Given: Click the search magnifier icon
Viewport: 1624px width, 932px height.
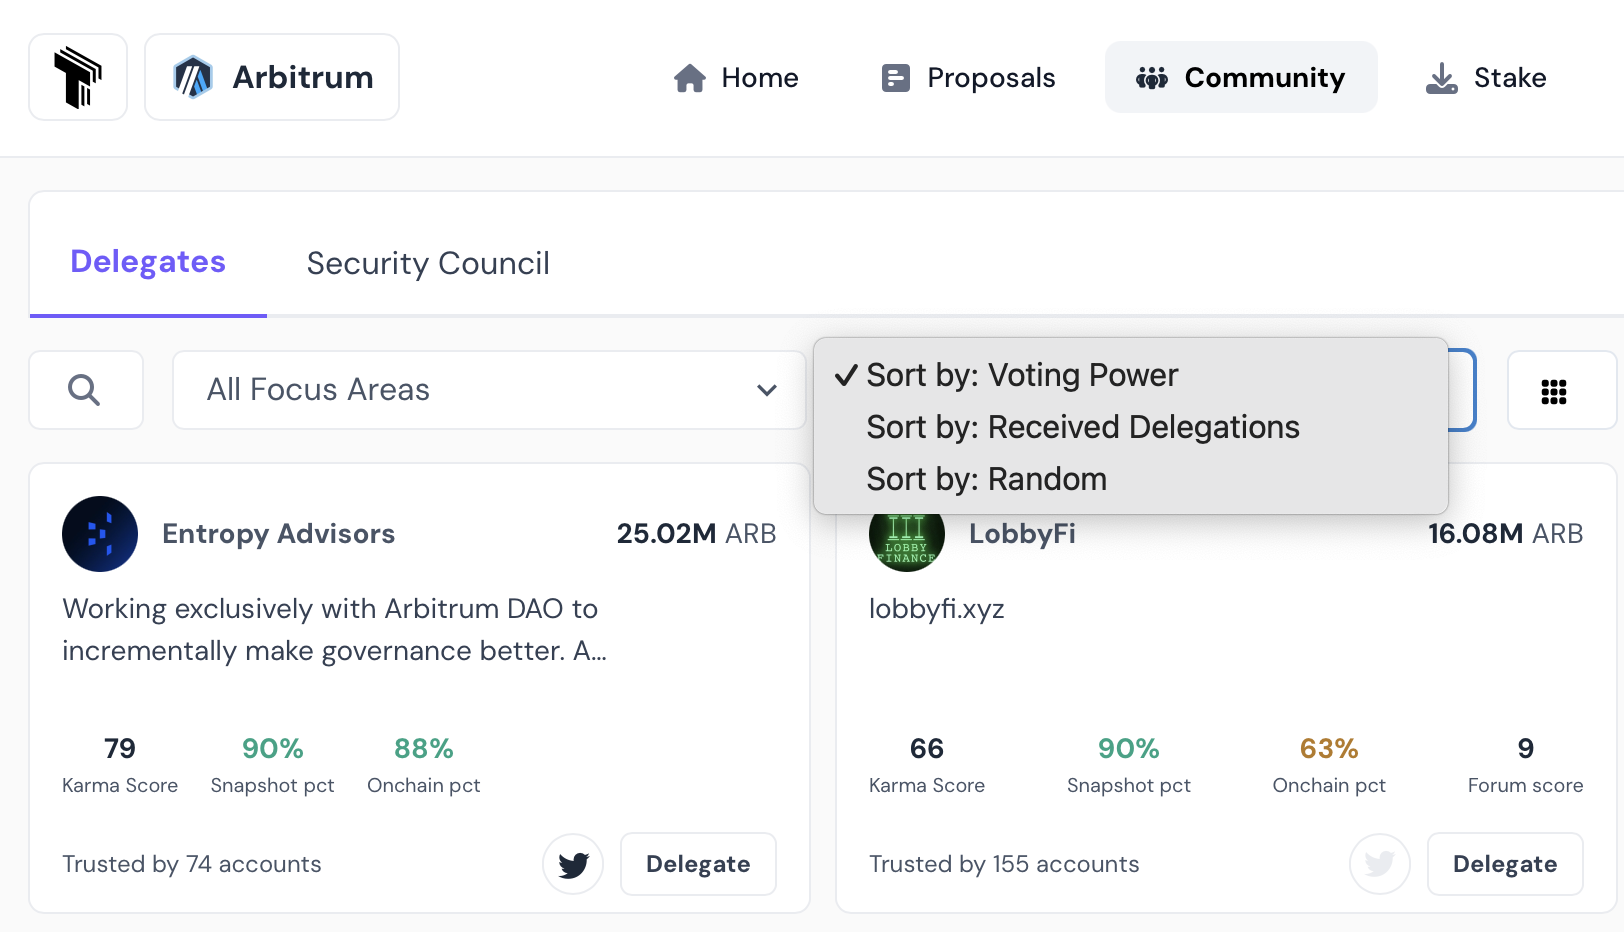Looking at the screenshot, I should [85, 390].
